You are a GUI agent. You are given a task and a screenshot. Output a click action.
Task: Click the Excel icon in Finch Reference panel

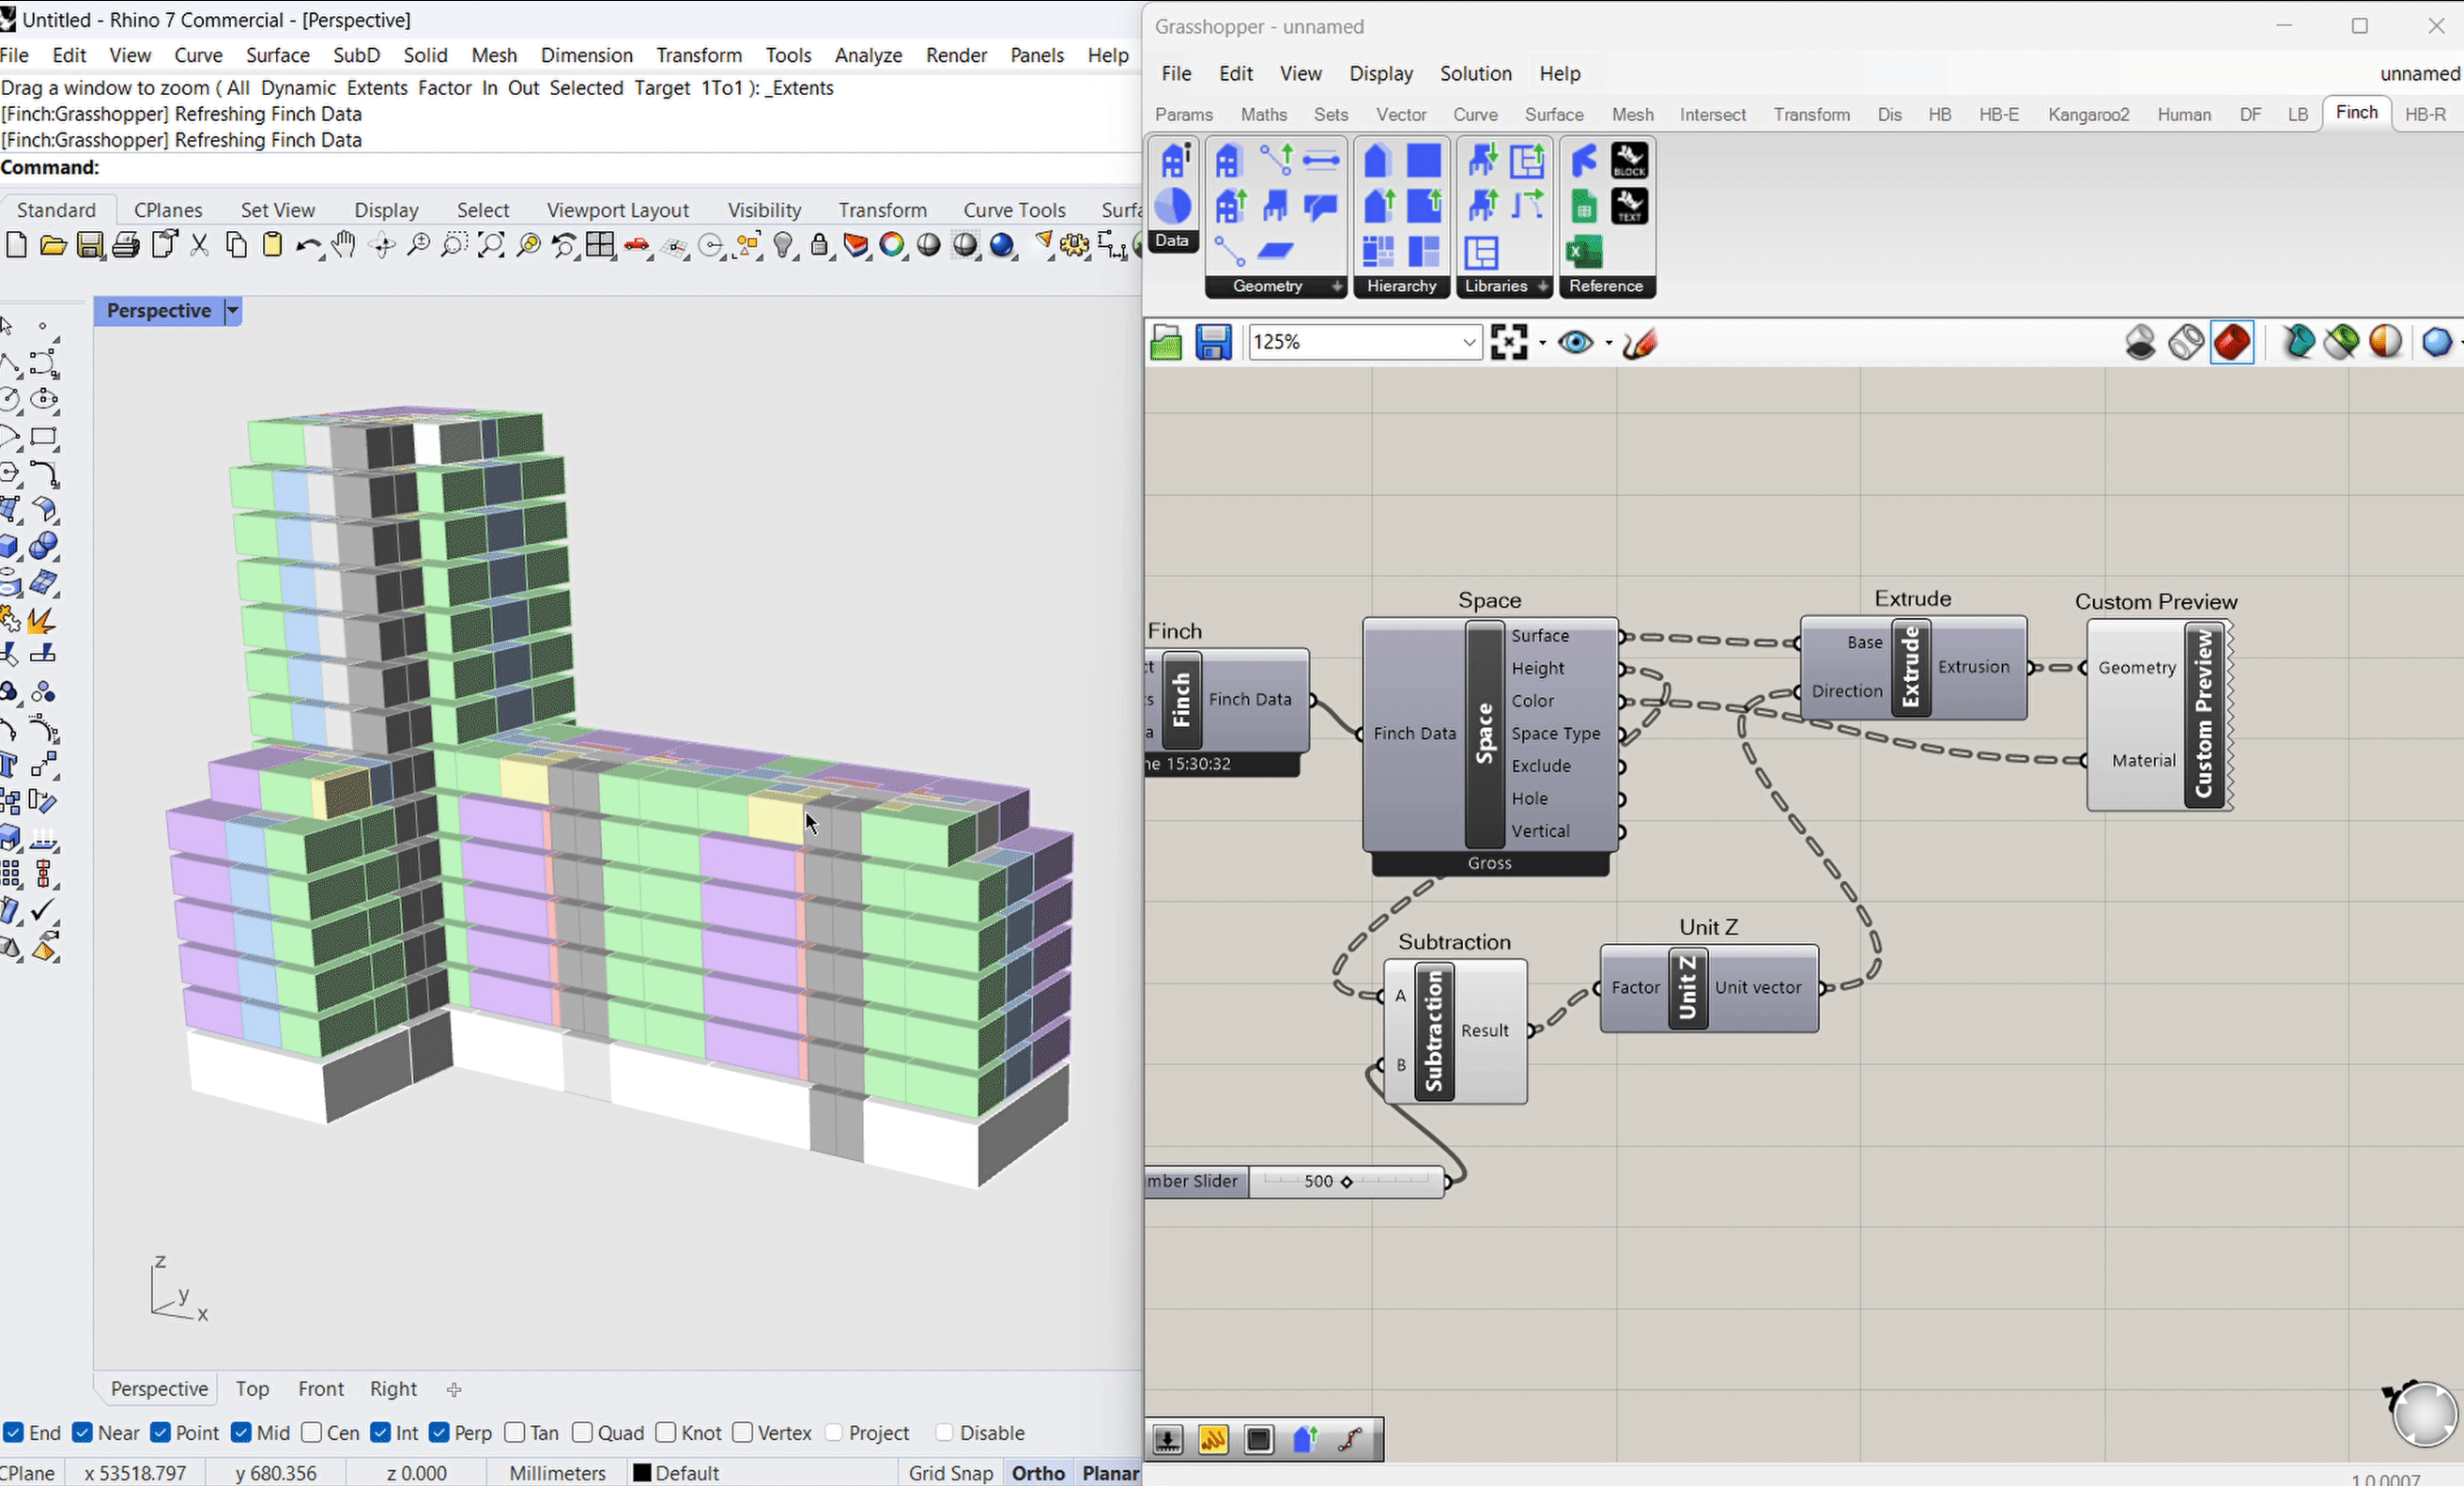tap(1584, 252)
